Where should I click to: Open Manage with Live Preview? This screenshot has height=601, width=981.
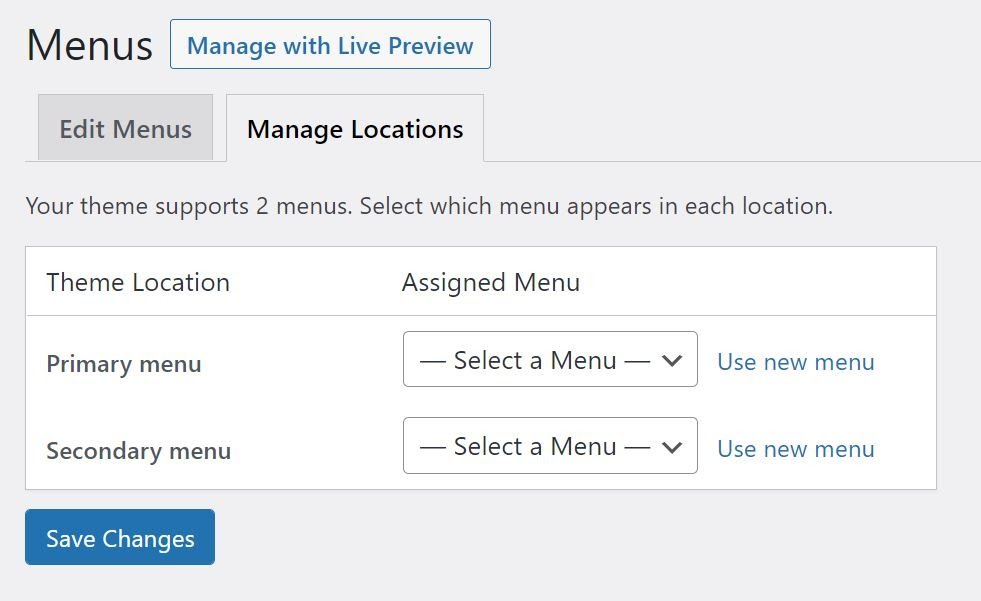[330, 44]
